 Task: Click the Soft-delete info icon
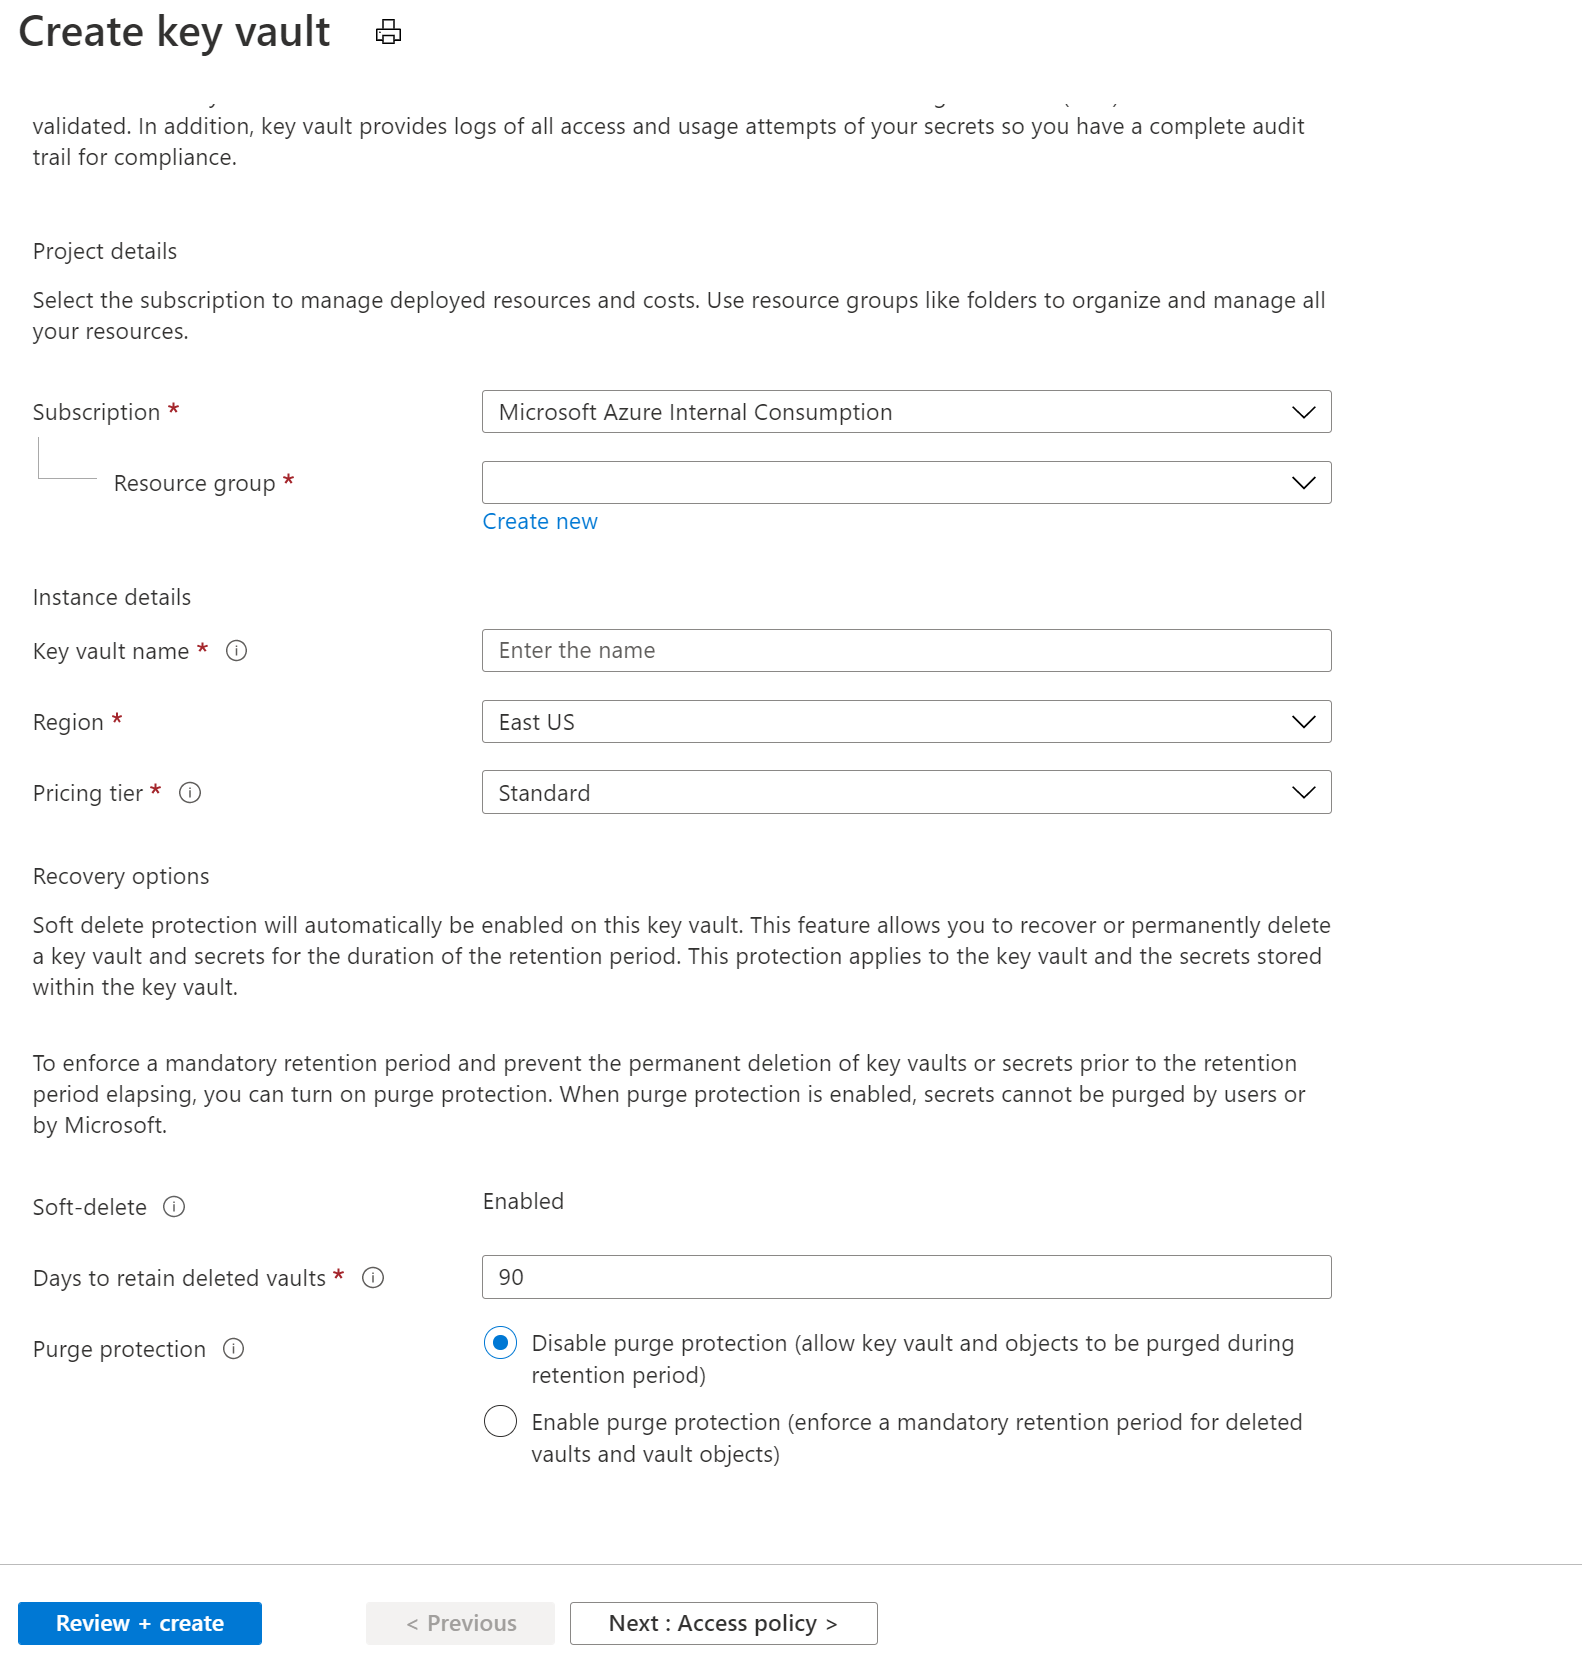pyautogui.click(x=173, y=1207)
